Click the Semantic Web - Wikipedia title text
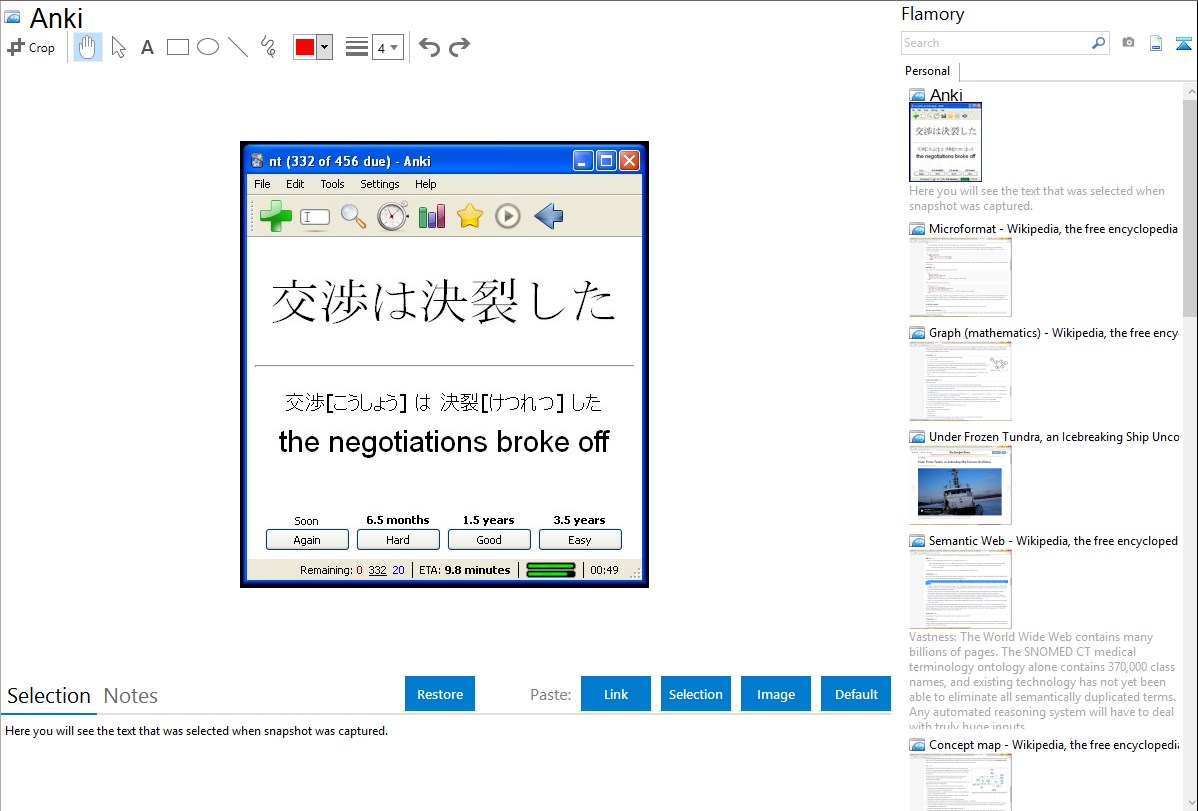The width and height of the screenshot is (1198, 811). point(1053,540)
